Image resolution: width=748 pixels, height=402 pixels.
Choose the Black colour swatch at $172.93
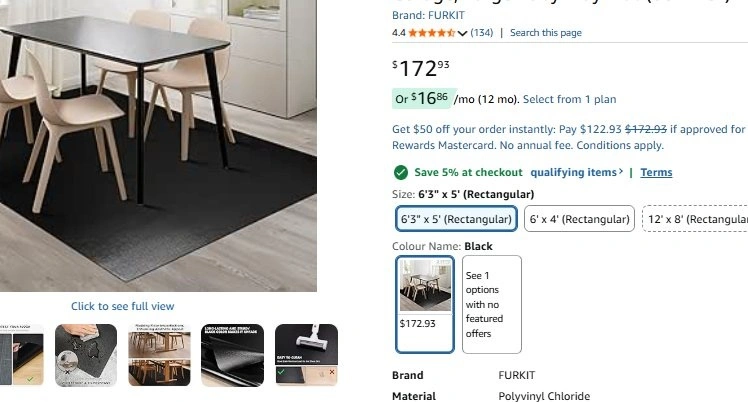coord(425,304)
